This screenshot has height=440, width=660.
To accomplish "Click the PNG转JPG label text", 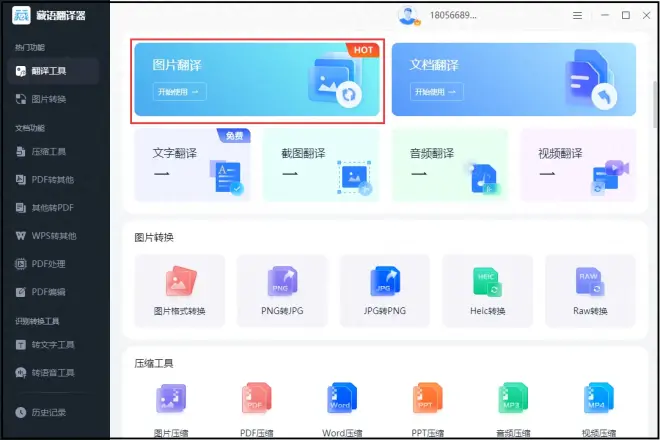I will pos(282,311).
